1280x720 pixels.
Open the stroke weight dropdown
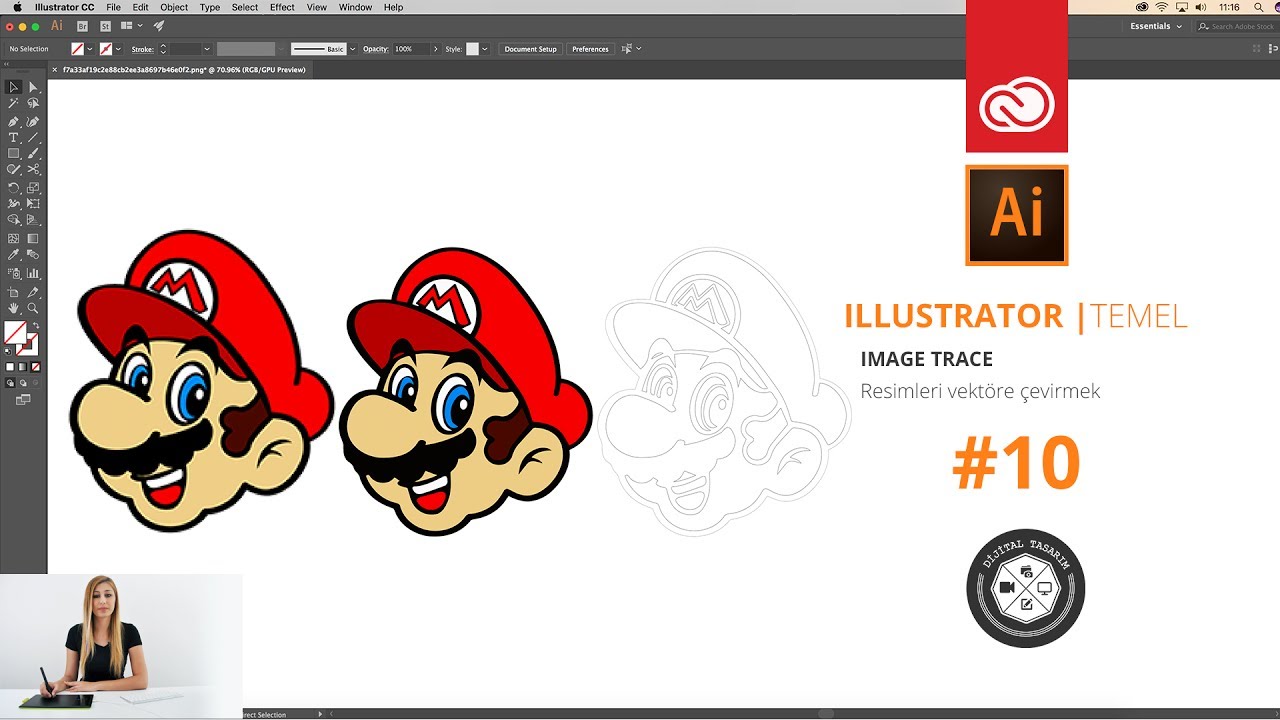click(x=207, y=49)
